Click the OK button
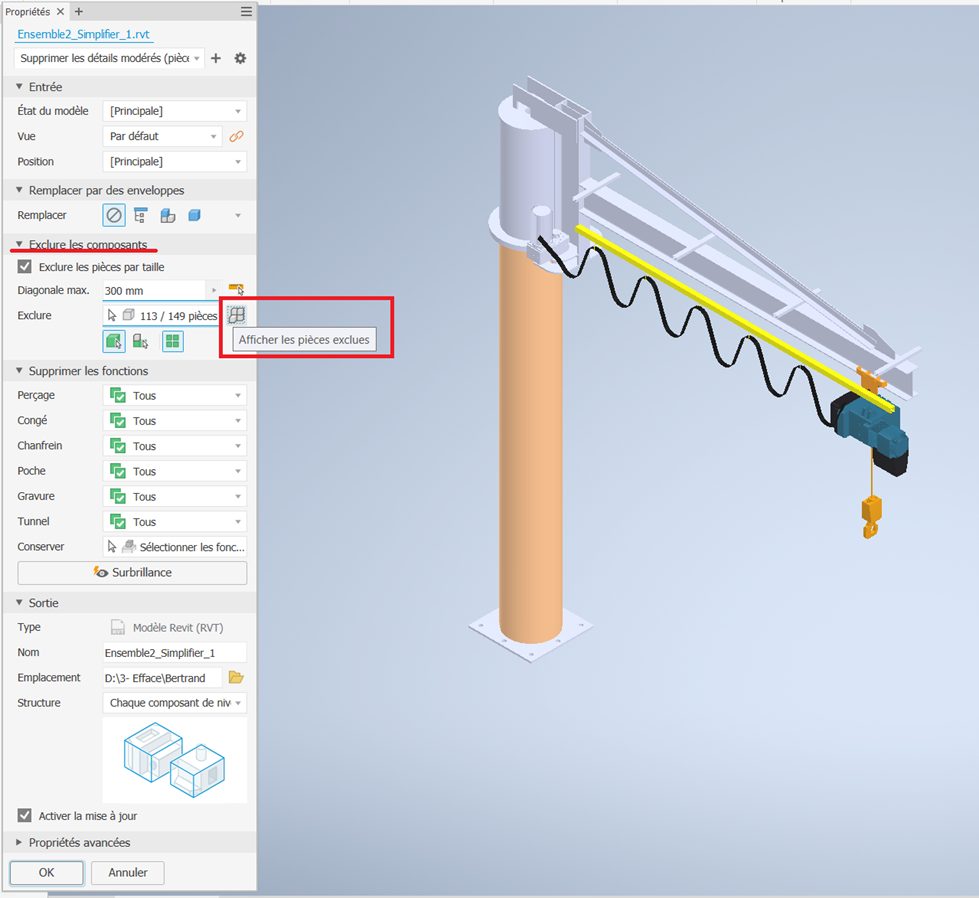Screen dimensions: 979x898 (x=46, y=872)
